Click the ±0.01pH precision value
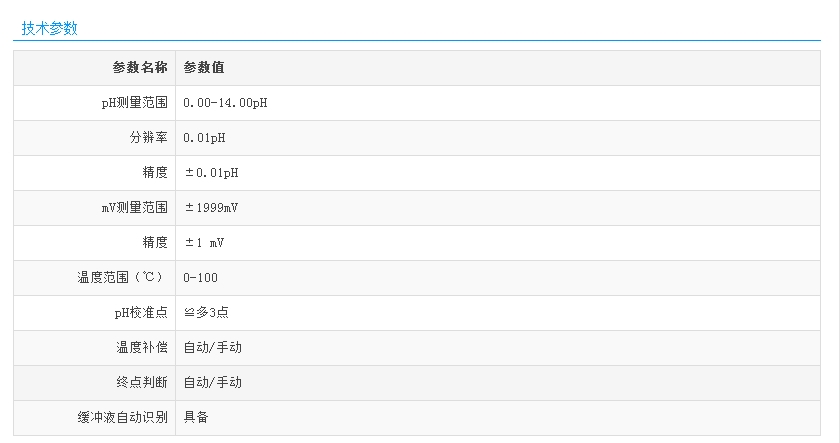The height and width of the screenshot is (443, 840). tap(211, 173)
